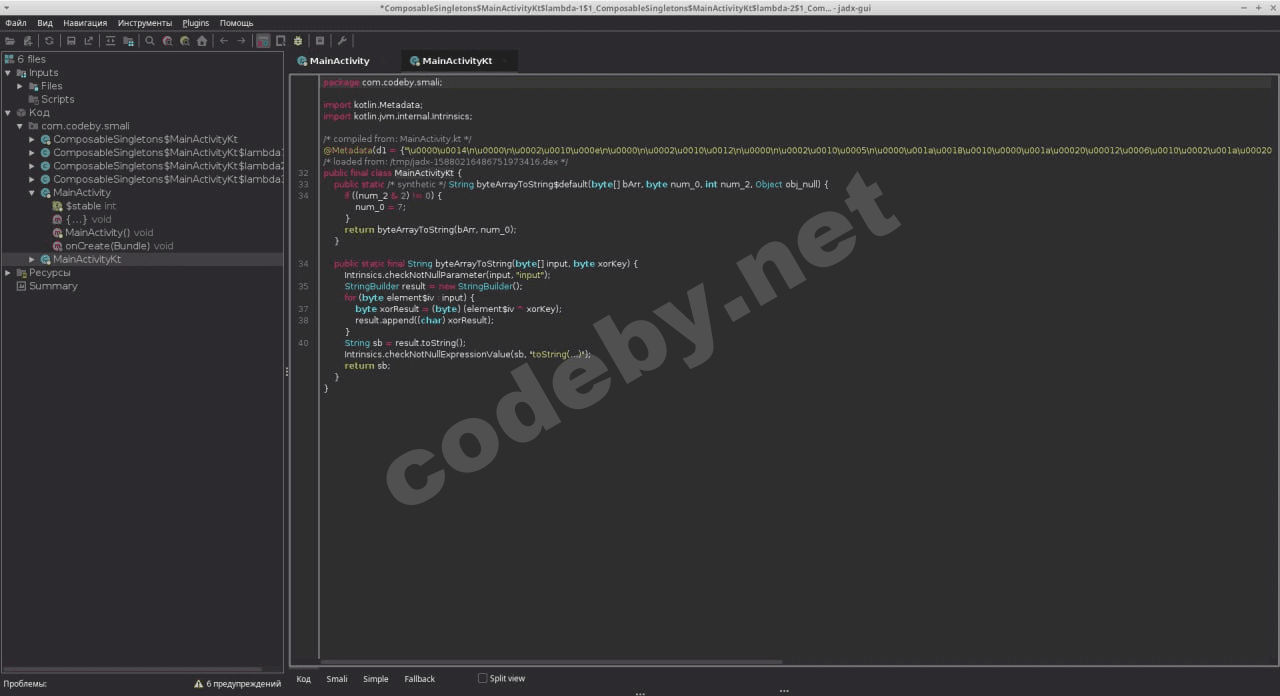Viewport: 1280px width, 696px height.
Task: Click the Quark engine toolbar icon
Action: click(x=281, y=41)
